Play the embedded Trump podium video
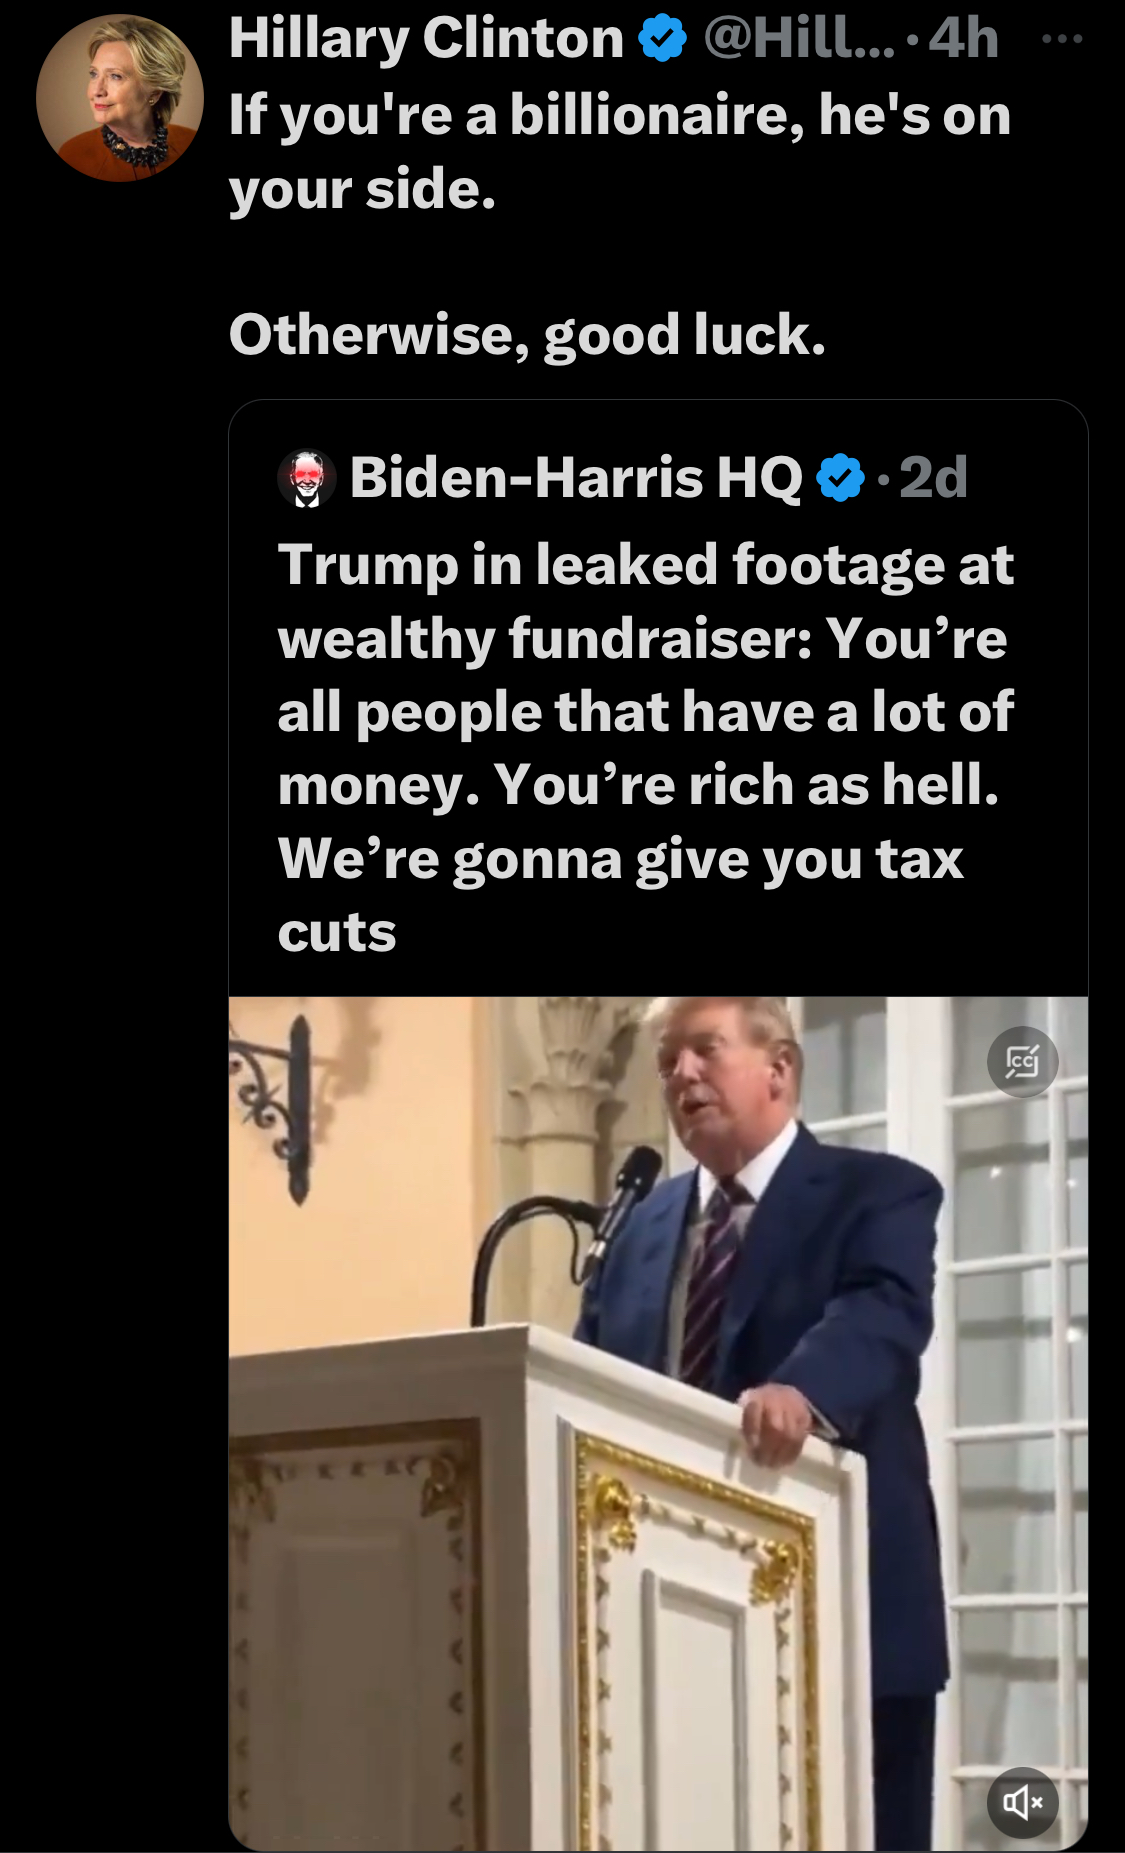 pyautogui.click(x=658, y=1423)
